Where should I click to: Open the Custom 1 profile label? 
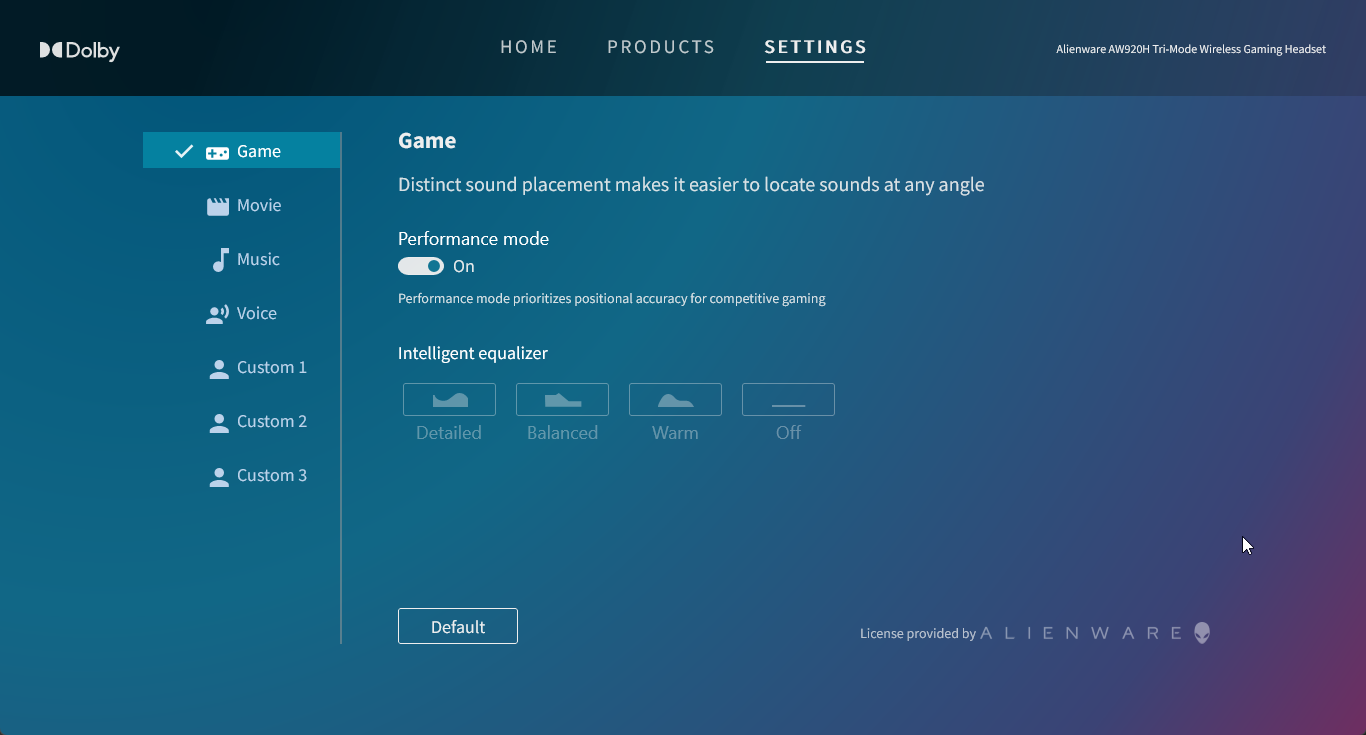click(272, 367)
